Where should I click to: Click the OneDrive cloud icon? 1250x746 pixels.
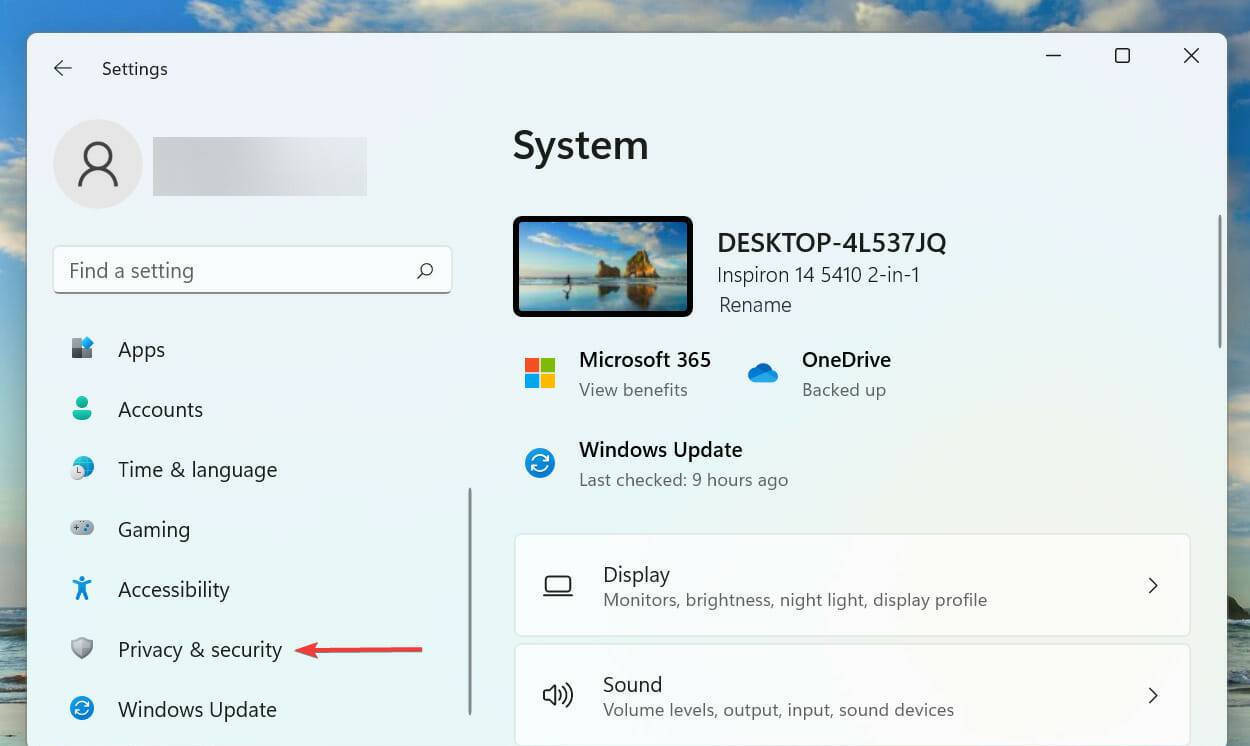tap(762, 372)
